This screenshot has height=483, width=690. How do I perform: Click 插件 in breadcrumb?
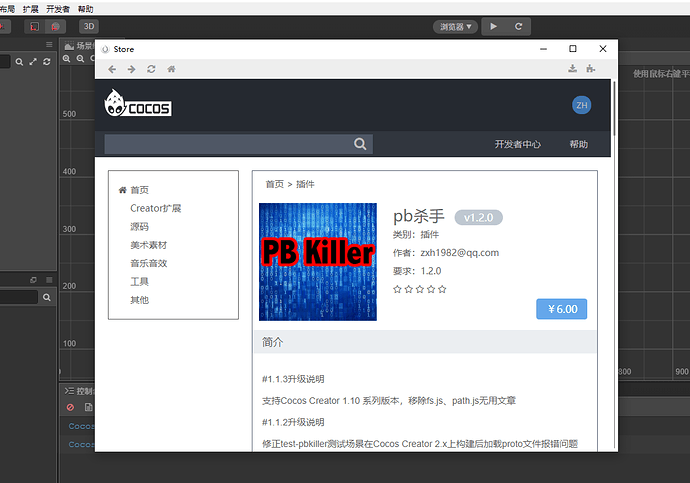(305, 184)
